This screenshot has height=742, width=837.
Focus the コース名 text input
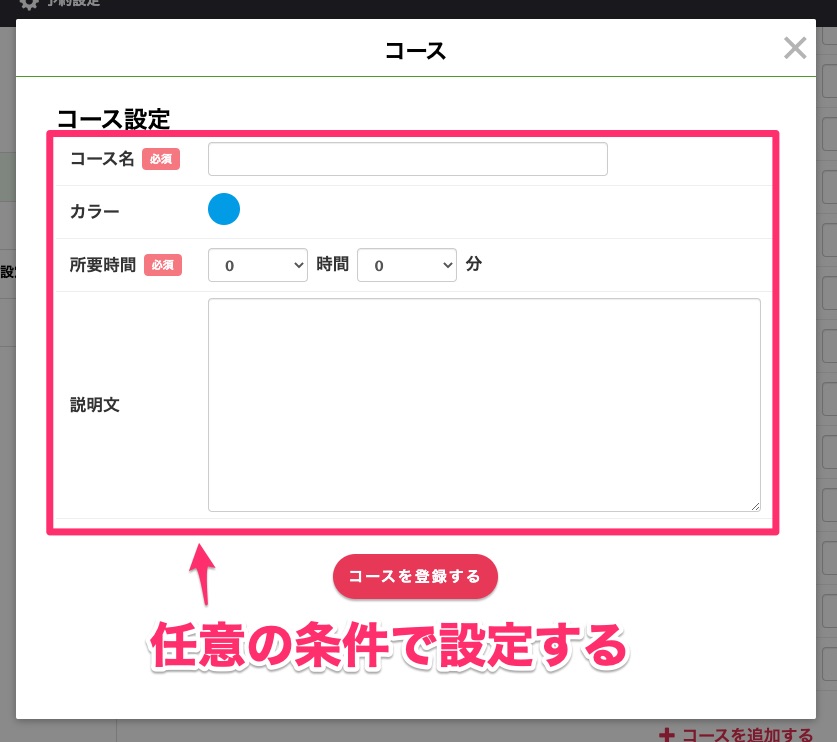(407, 159)
